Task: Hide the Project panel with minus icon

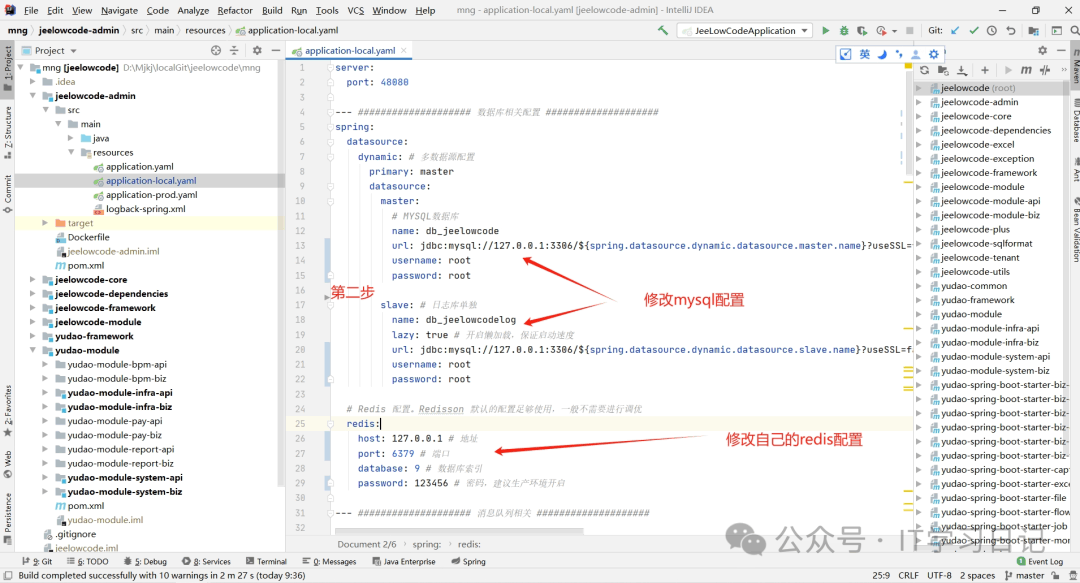Action: (x=276, y=50)
